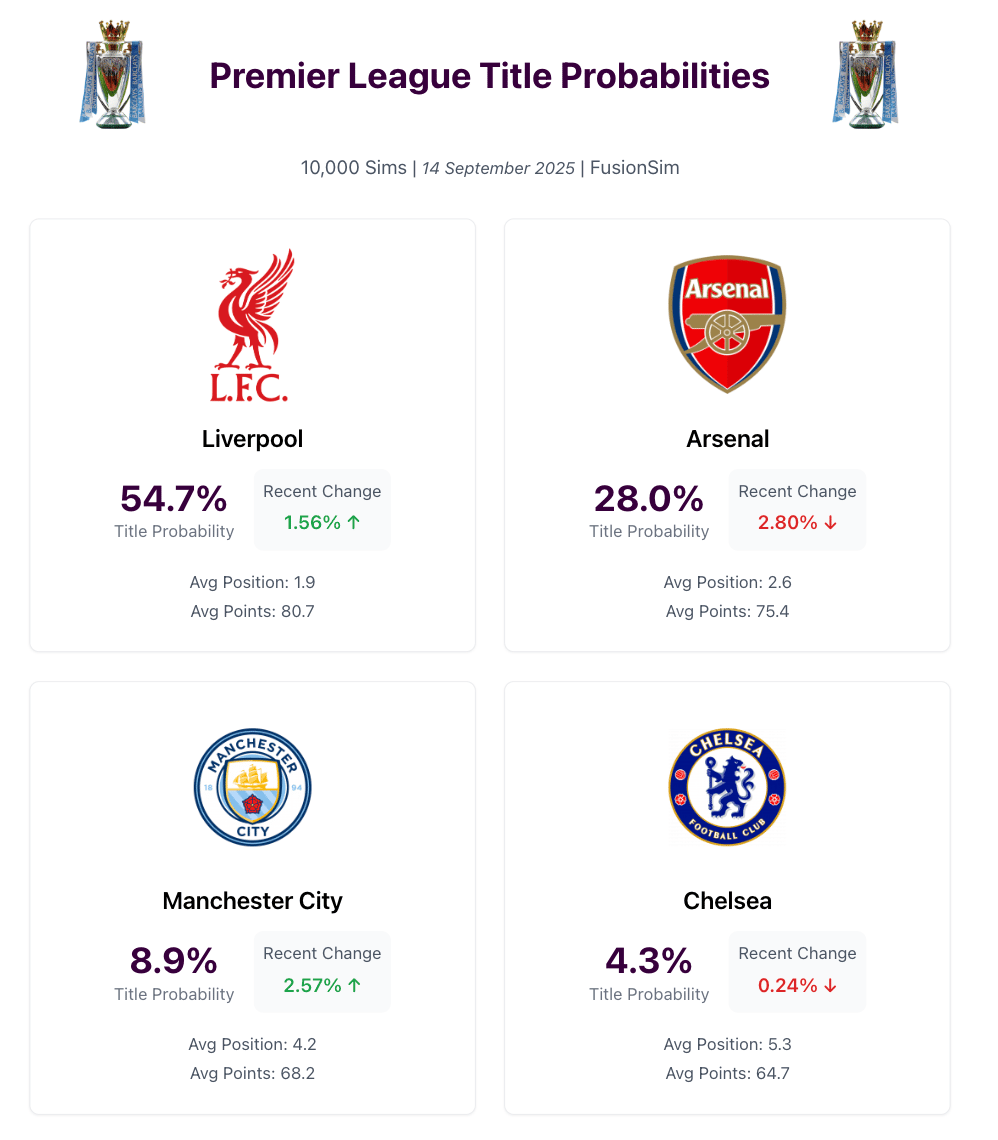Click Manchester City's Recent Change box

click(322, 971)
